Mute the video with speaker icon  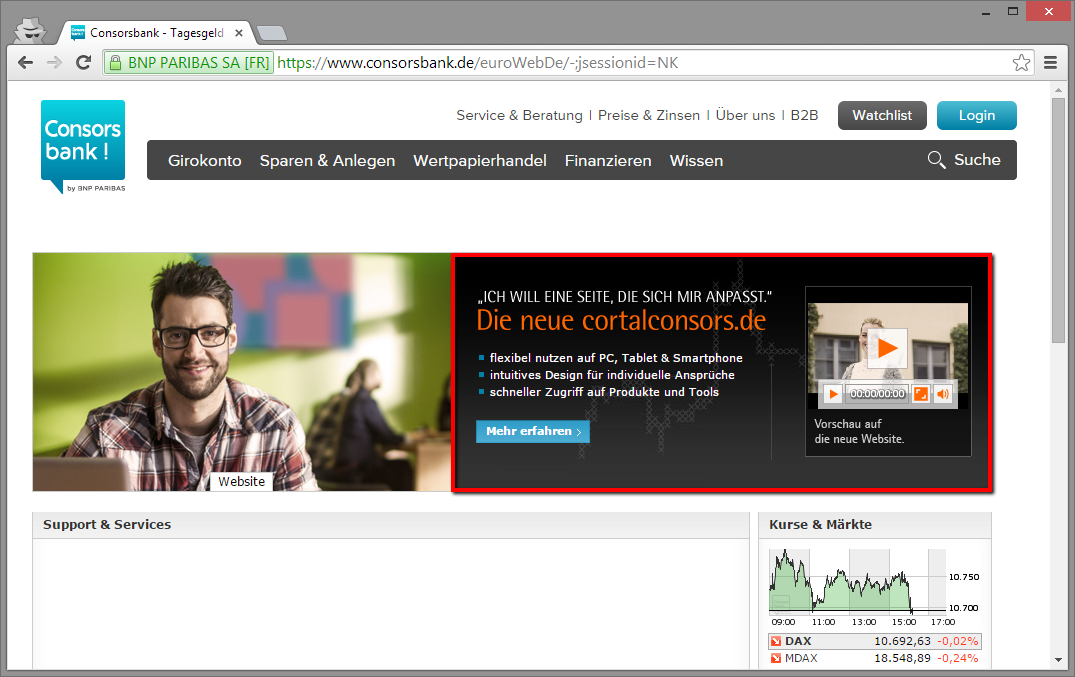point(943,394)
